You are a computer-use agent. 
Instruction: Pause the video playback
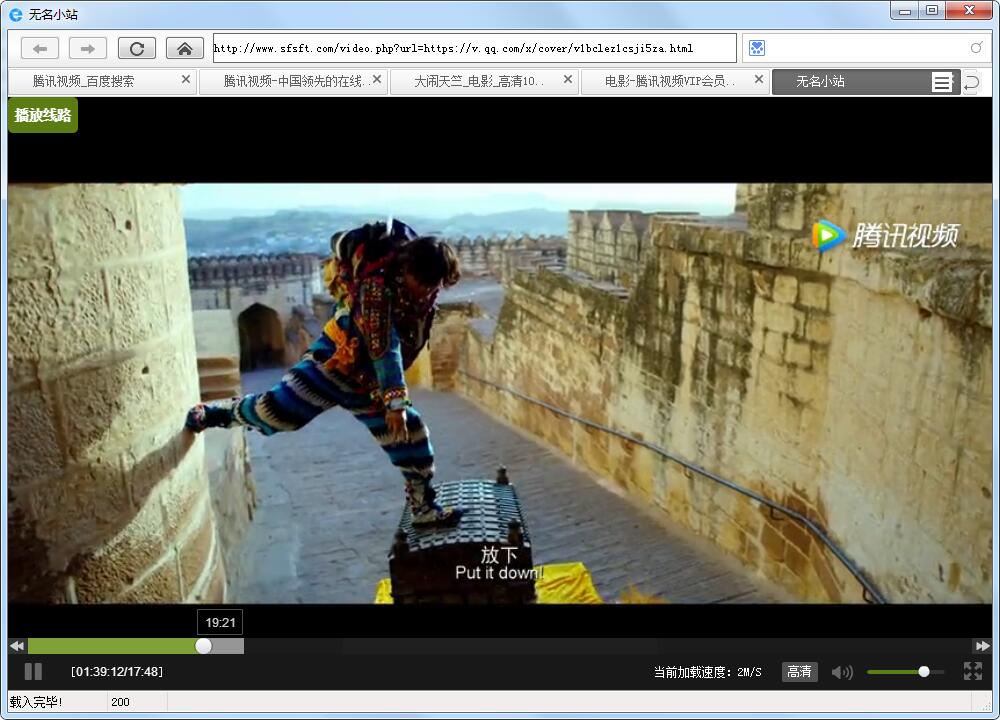pos(33,672)
